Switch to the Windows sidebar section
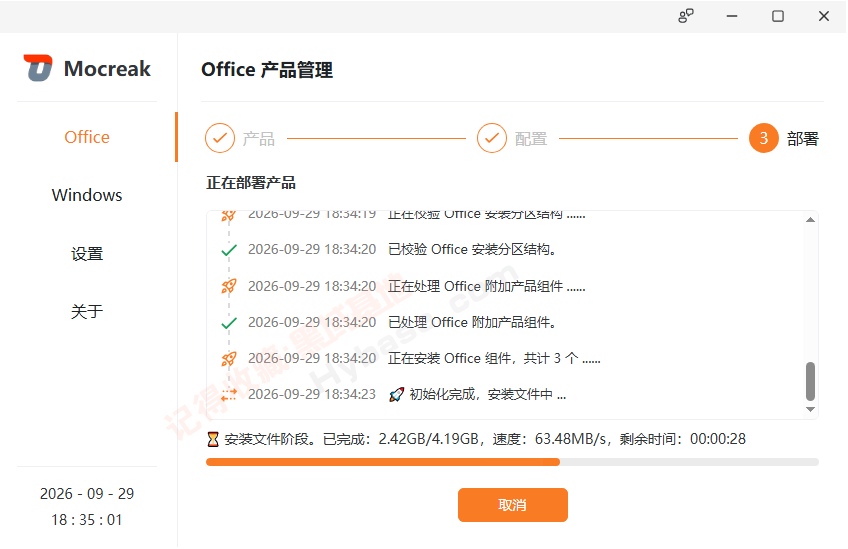848x549 pixels. (87, 195)
